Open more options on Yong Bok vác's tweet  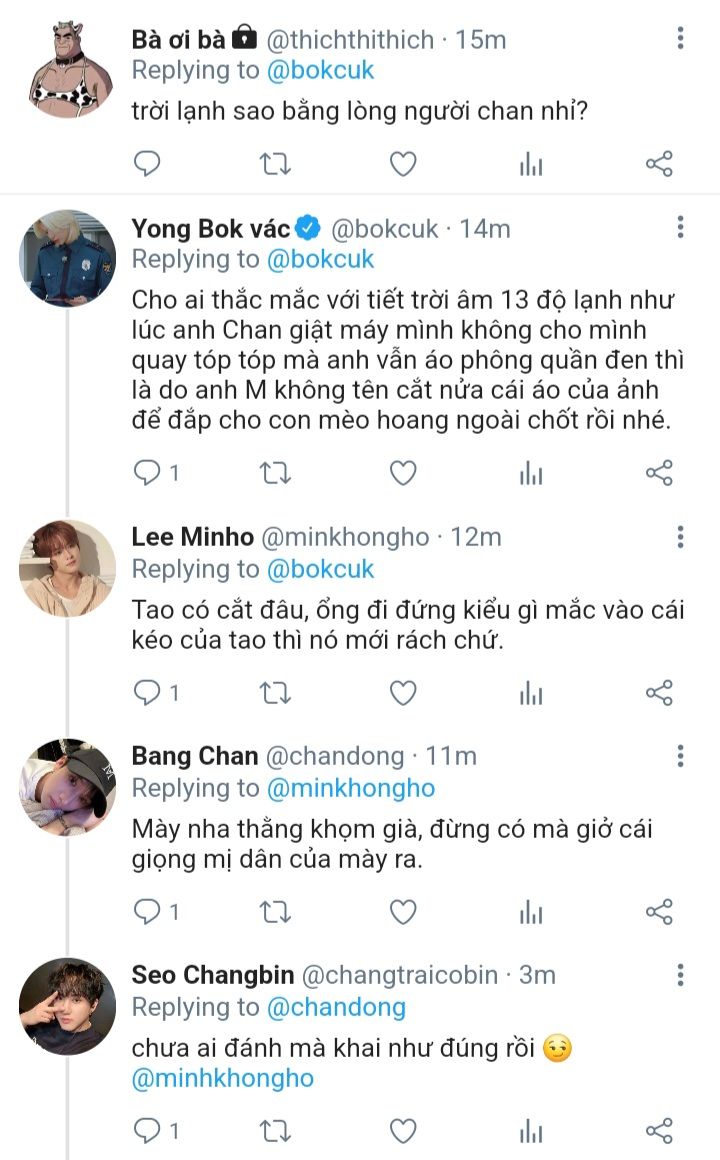(680, 228)
